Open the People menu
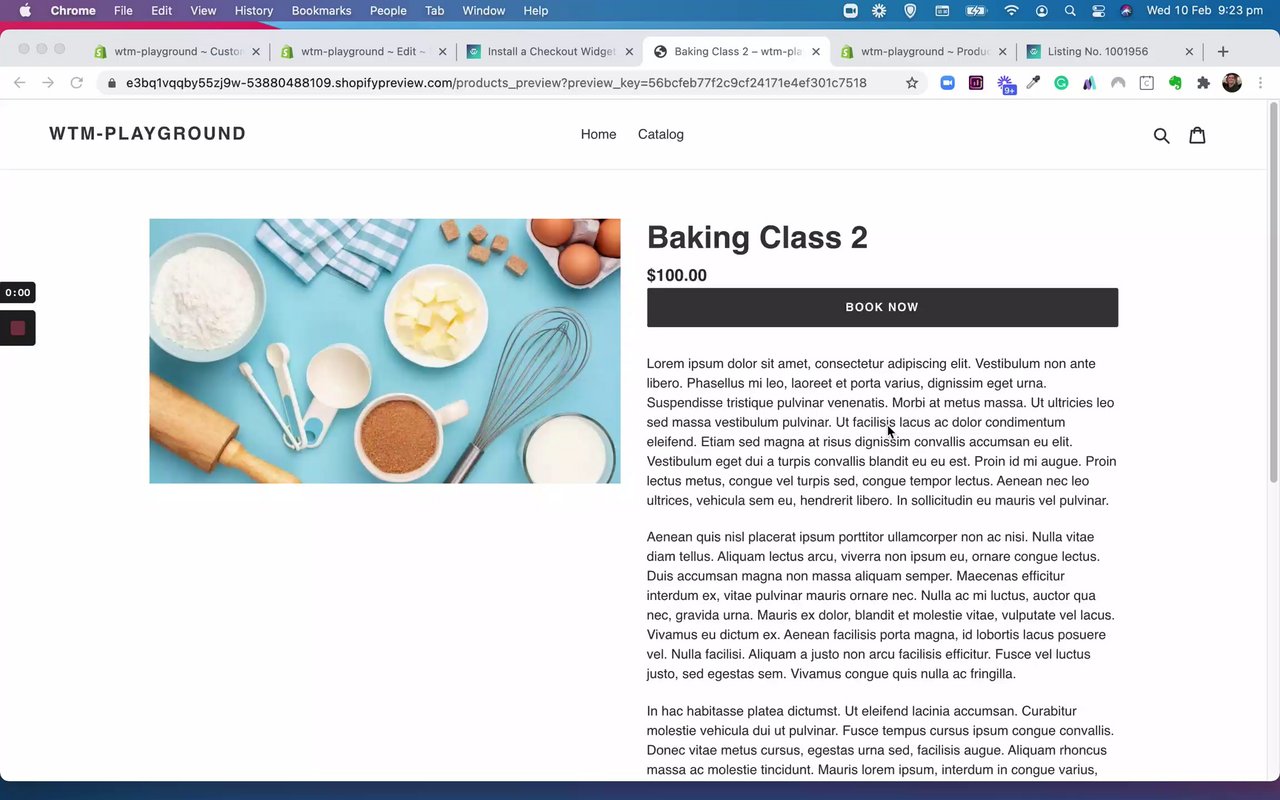The image size is (1280, 800). [388, 11]
